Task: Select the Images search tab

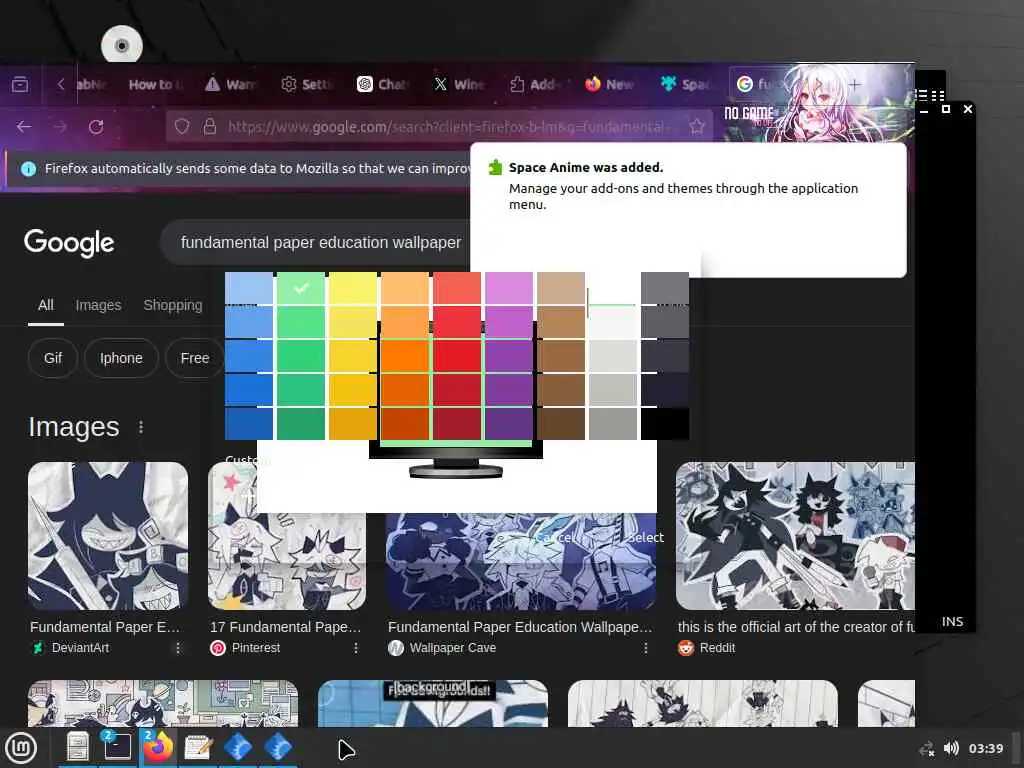Action: [99, 305]
